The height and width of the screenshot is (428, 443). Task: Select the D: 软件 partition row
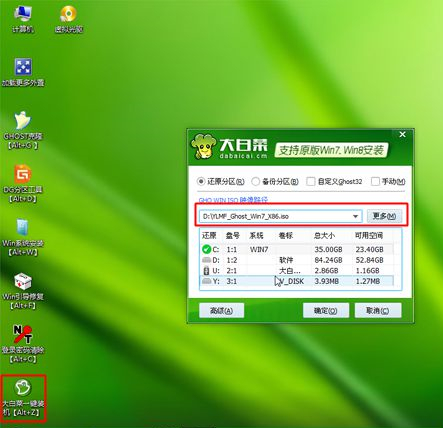point(297,260)
